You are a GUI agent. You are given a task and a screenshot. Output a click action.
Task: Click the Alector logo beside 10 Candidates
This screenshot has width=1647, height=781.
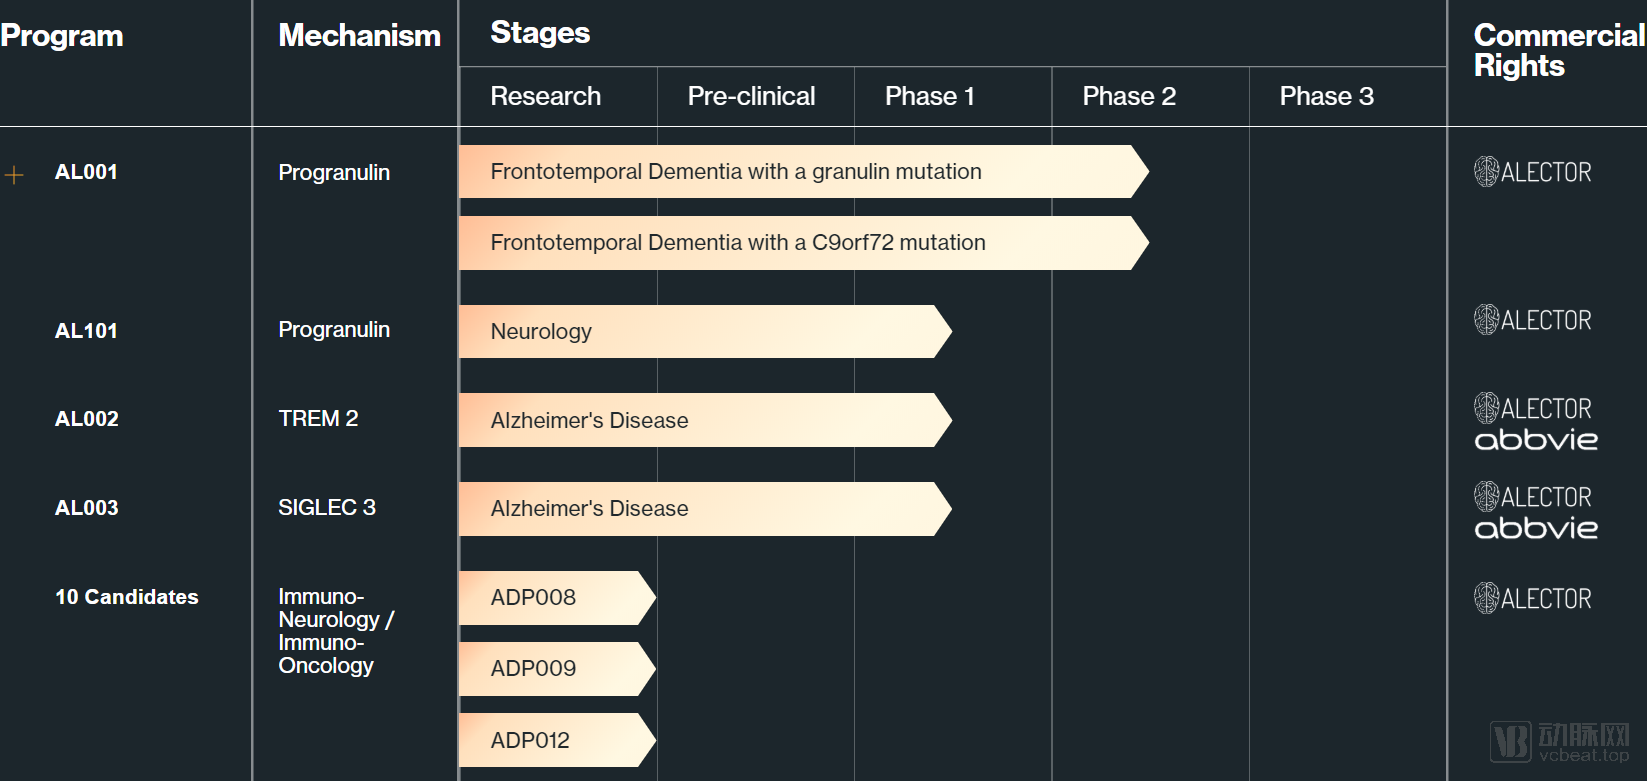(x=1532, y=598)
